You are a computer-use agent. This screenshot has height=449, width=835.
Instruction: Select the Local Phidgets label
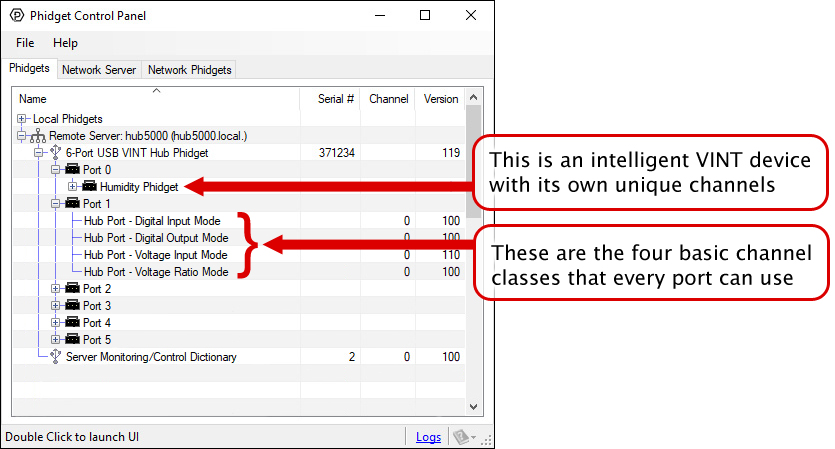(x=68, y=119)
